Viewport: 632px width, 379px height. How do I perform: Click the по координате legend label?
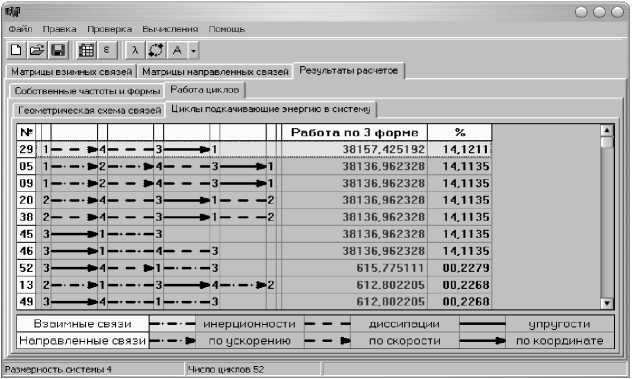pyautogui.click(x=559, y=341)
